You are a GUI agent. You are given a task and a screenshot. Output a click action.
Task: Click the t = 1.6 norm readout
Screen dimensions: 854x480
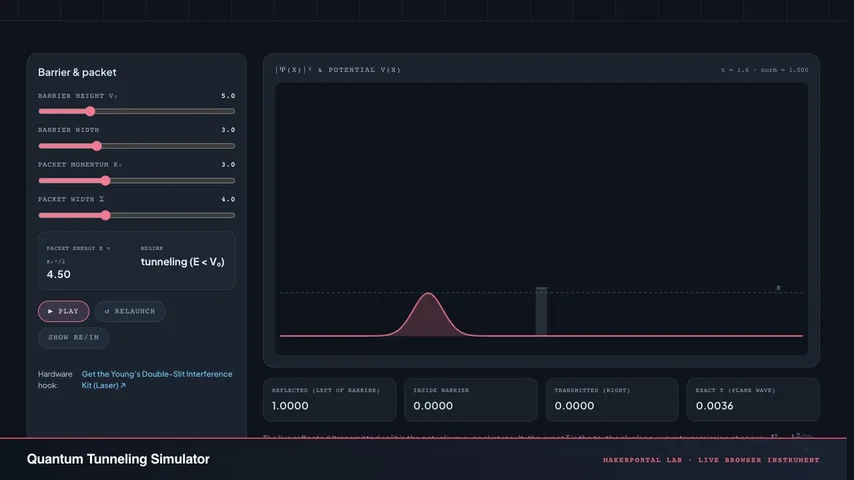pos(765,70)
